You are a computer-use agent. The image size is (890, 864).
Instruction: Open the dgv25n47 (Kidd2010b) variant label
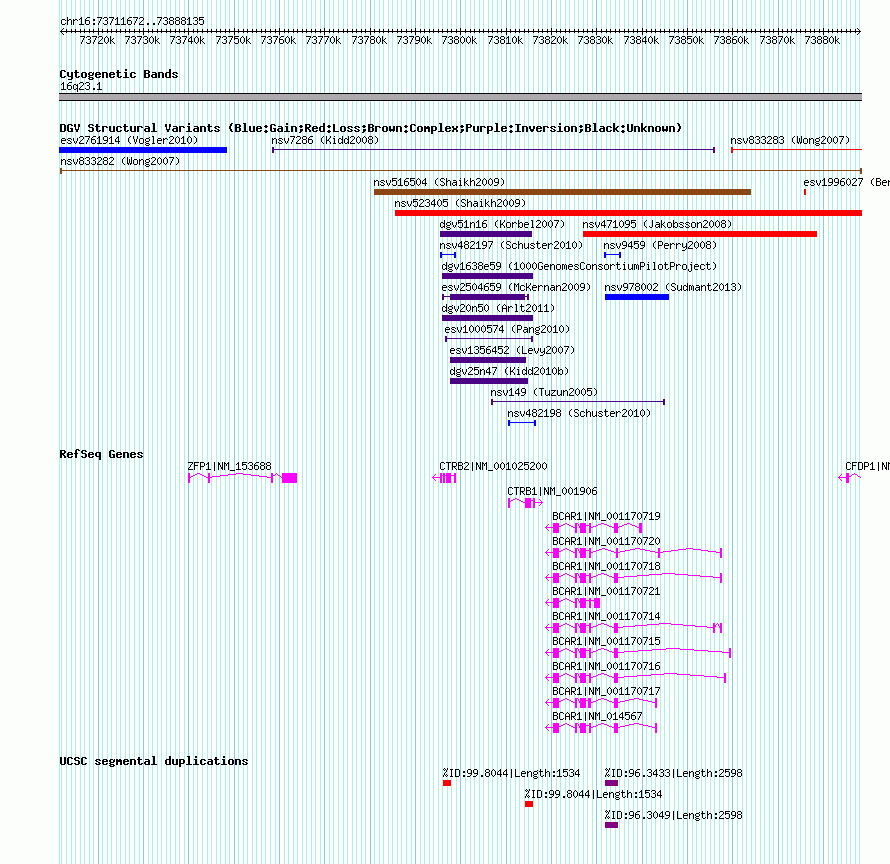[x=509, y=371]
